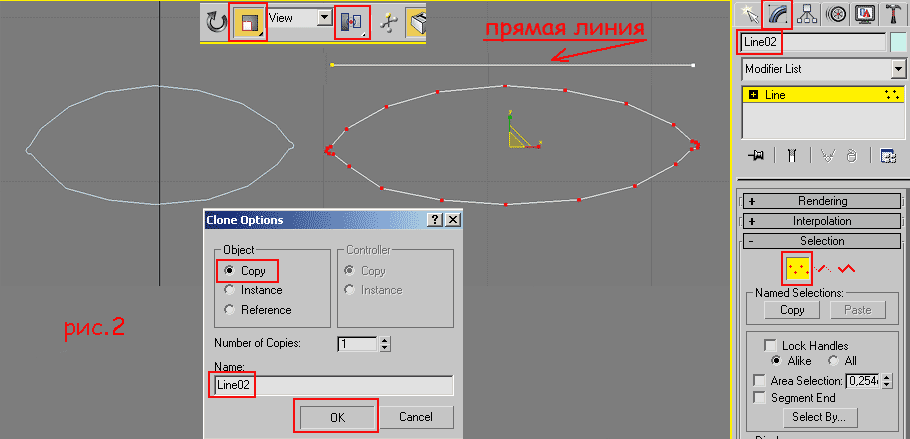The height and width of the screenshot is (439, 910).
Task: Open the Modifier List dropdown
Action: (897, 69)
